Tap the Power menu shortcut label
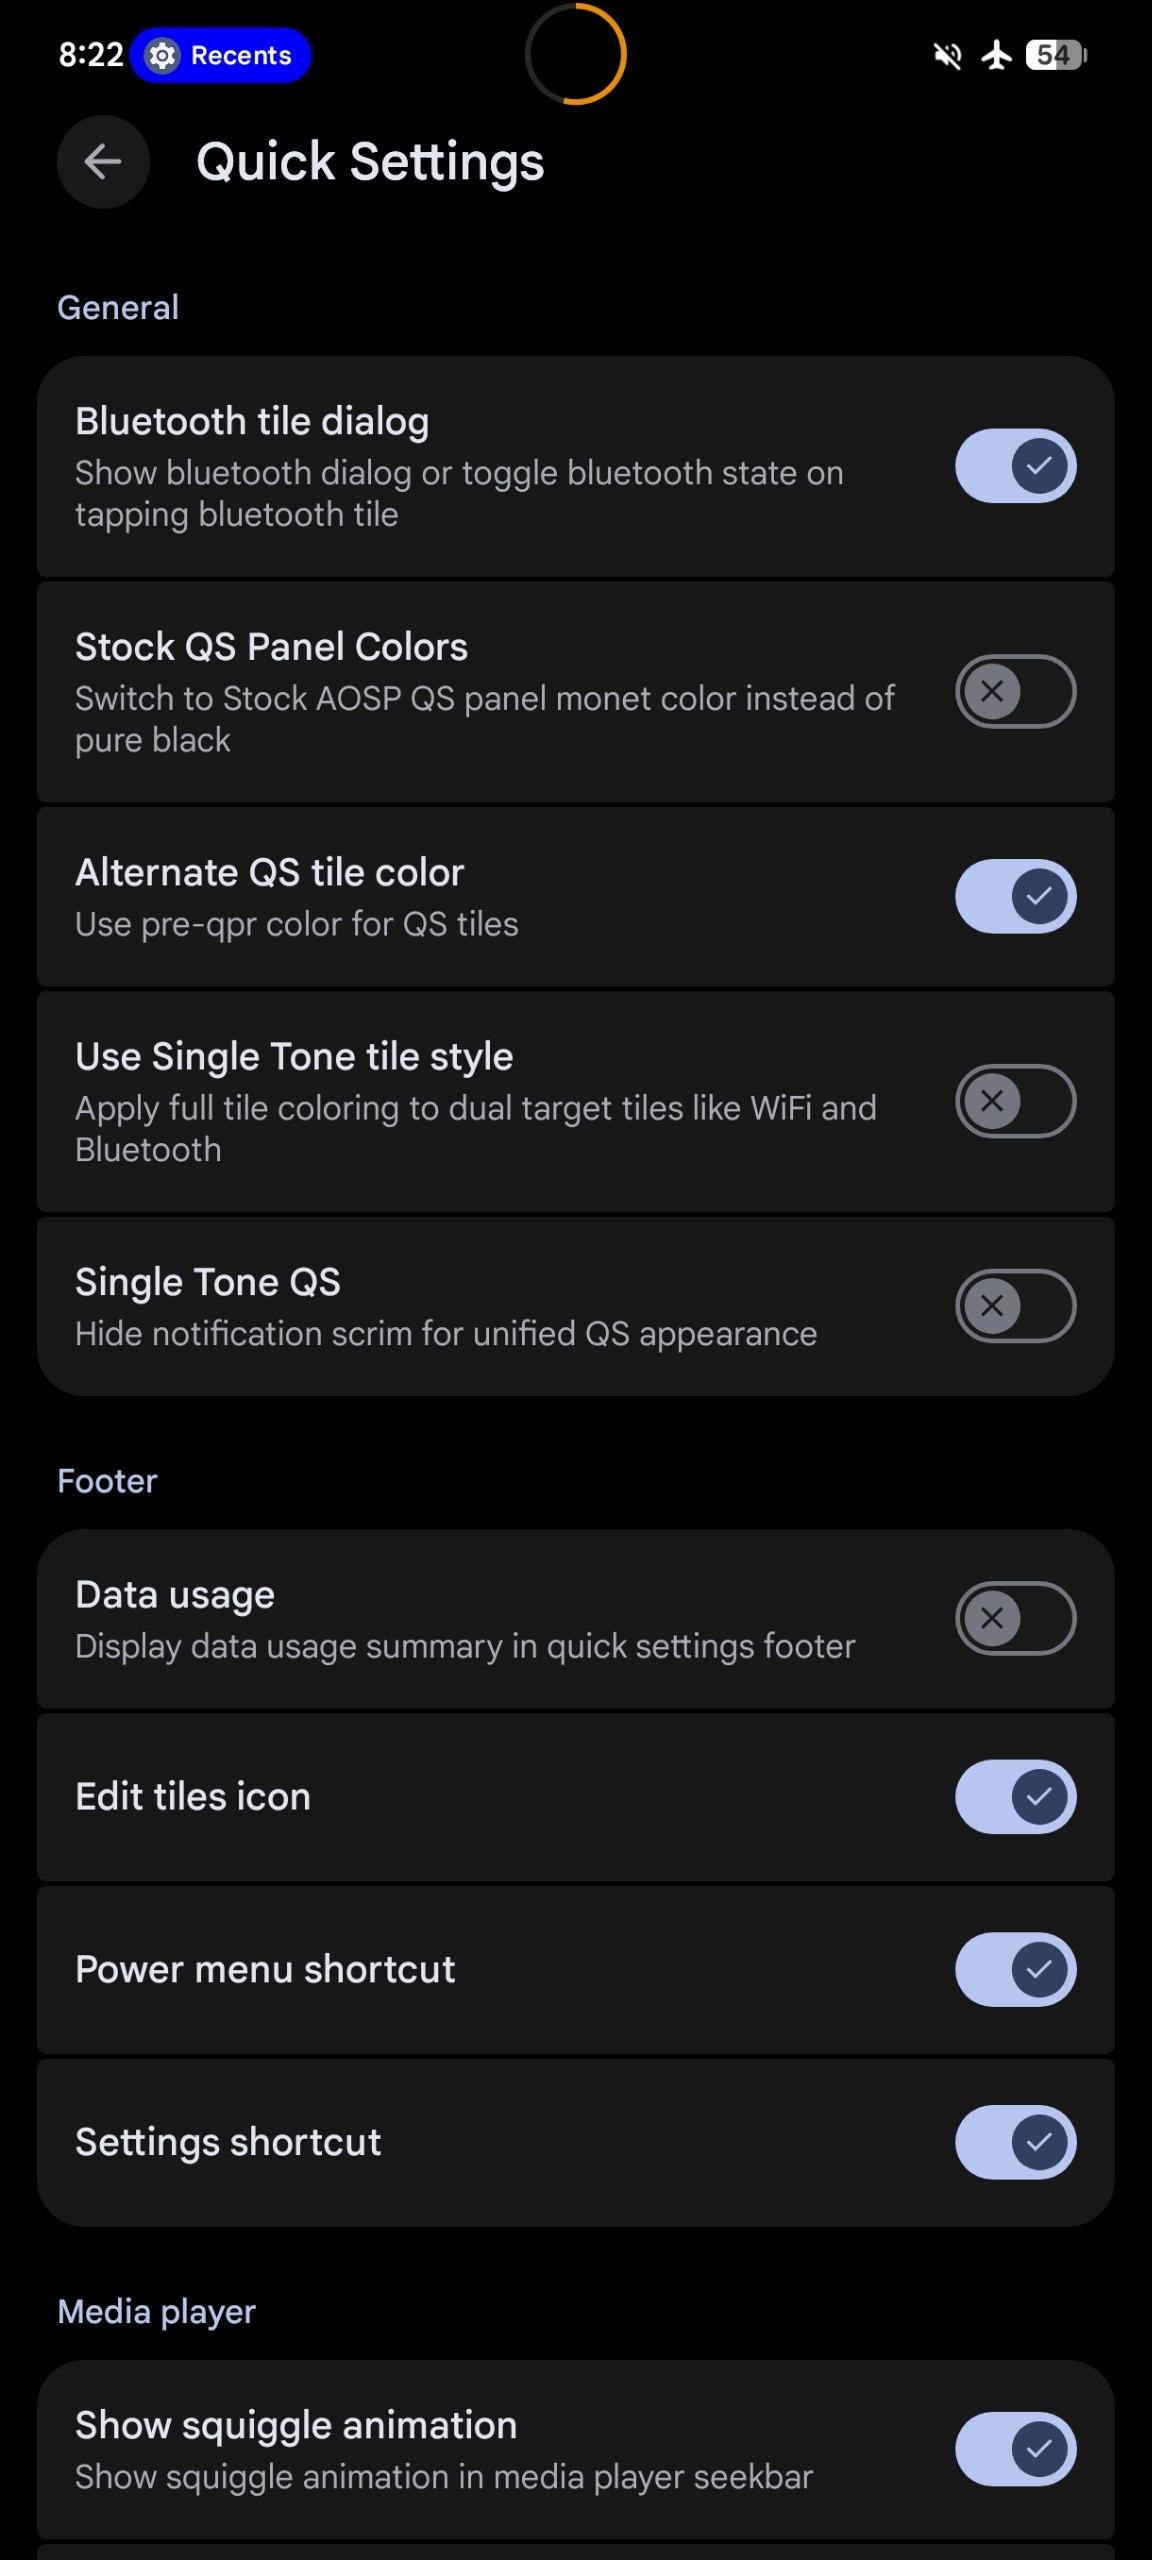Viewport: 1152px width, 2560px height. pos(265,1969)
